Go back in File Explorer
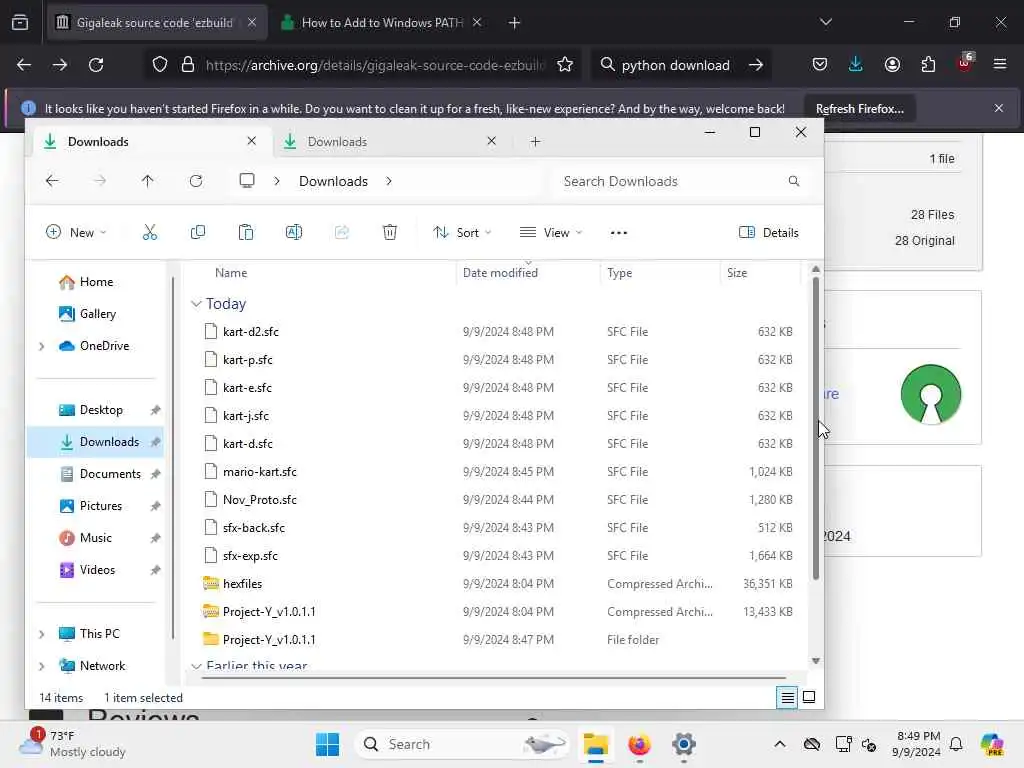1024x768 pixels. pos(52,181)
